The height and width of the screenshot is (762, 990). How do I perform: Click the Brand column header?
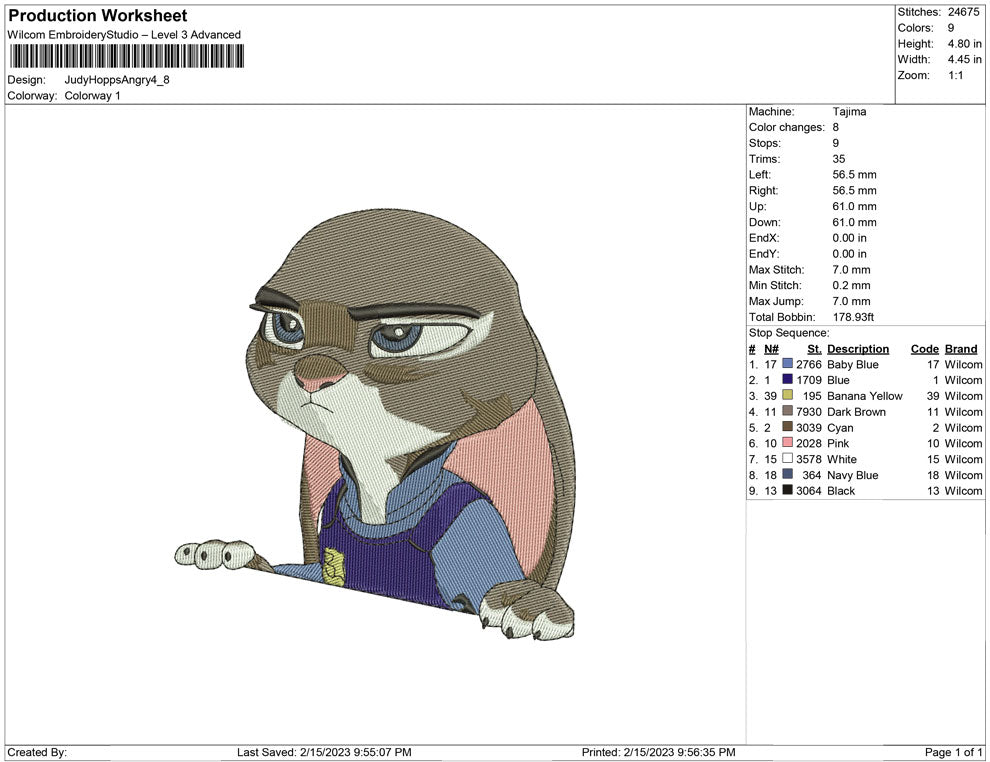tap(960, 348)
